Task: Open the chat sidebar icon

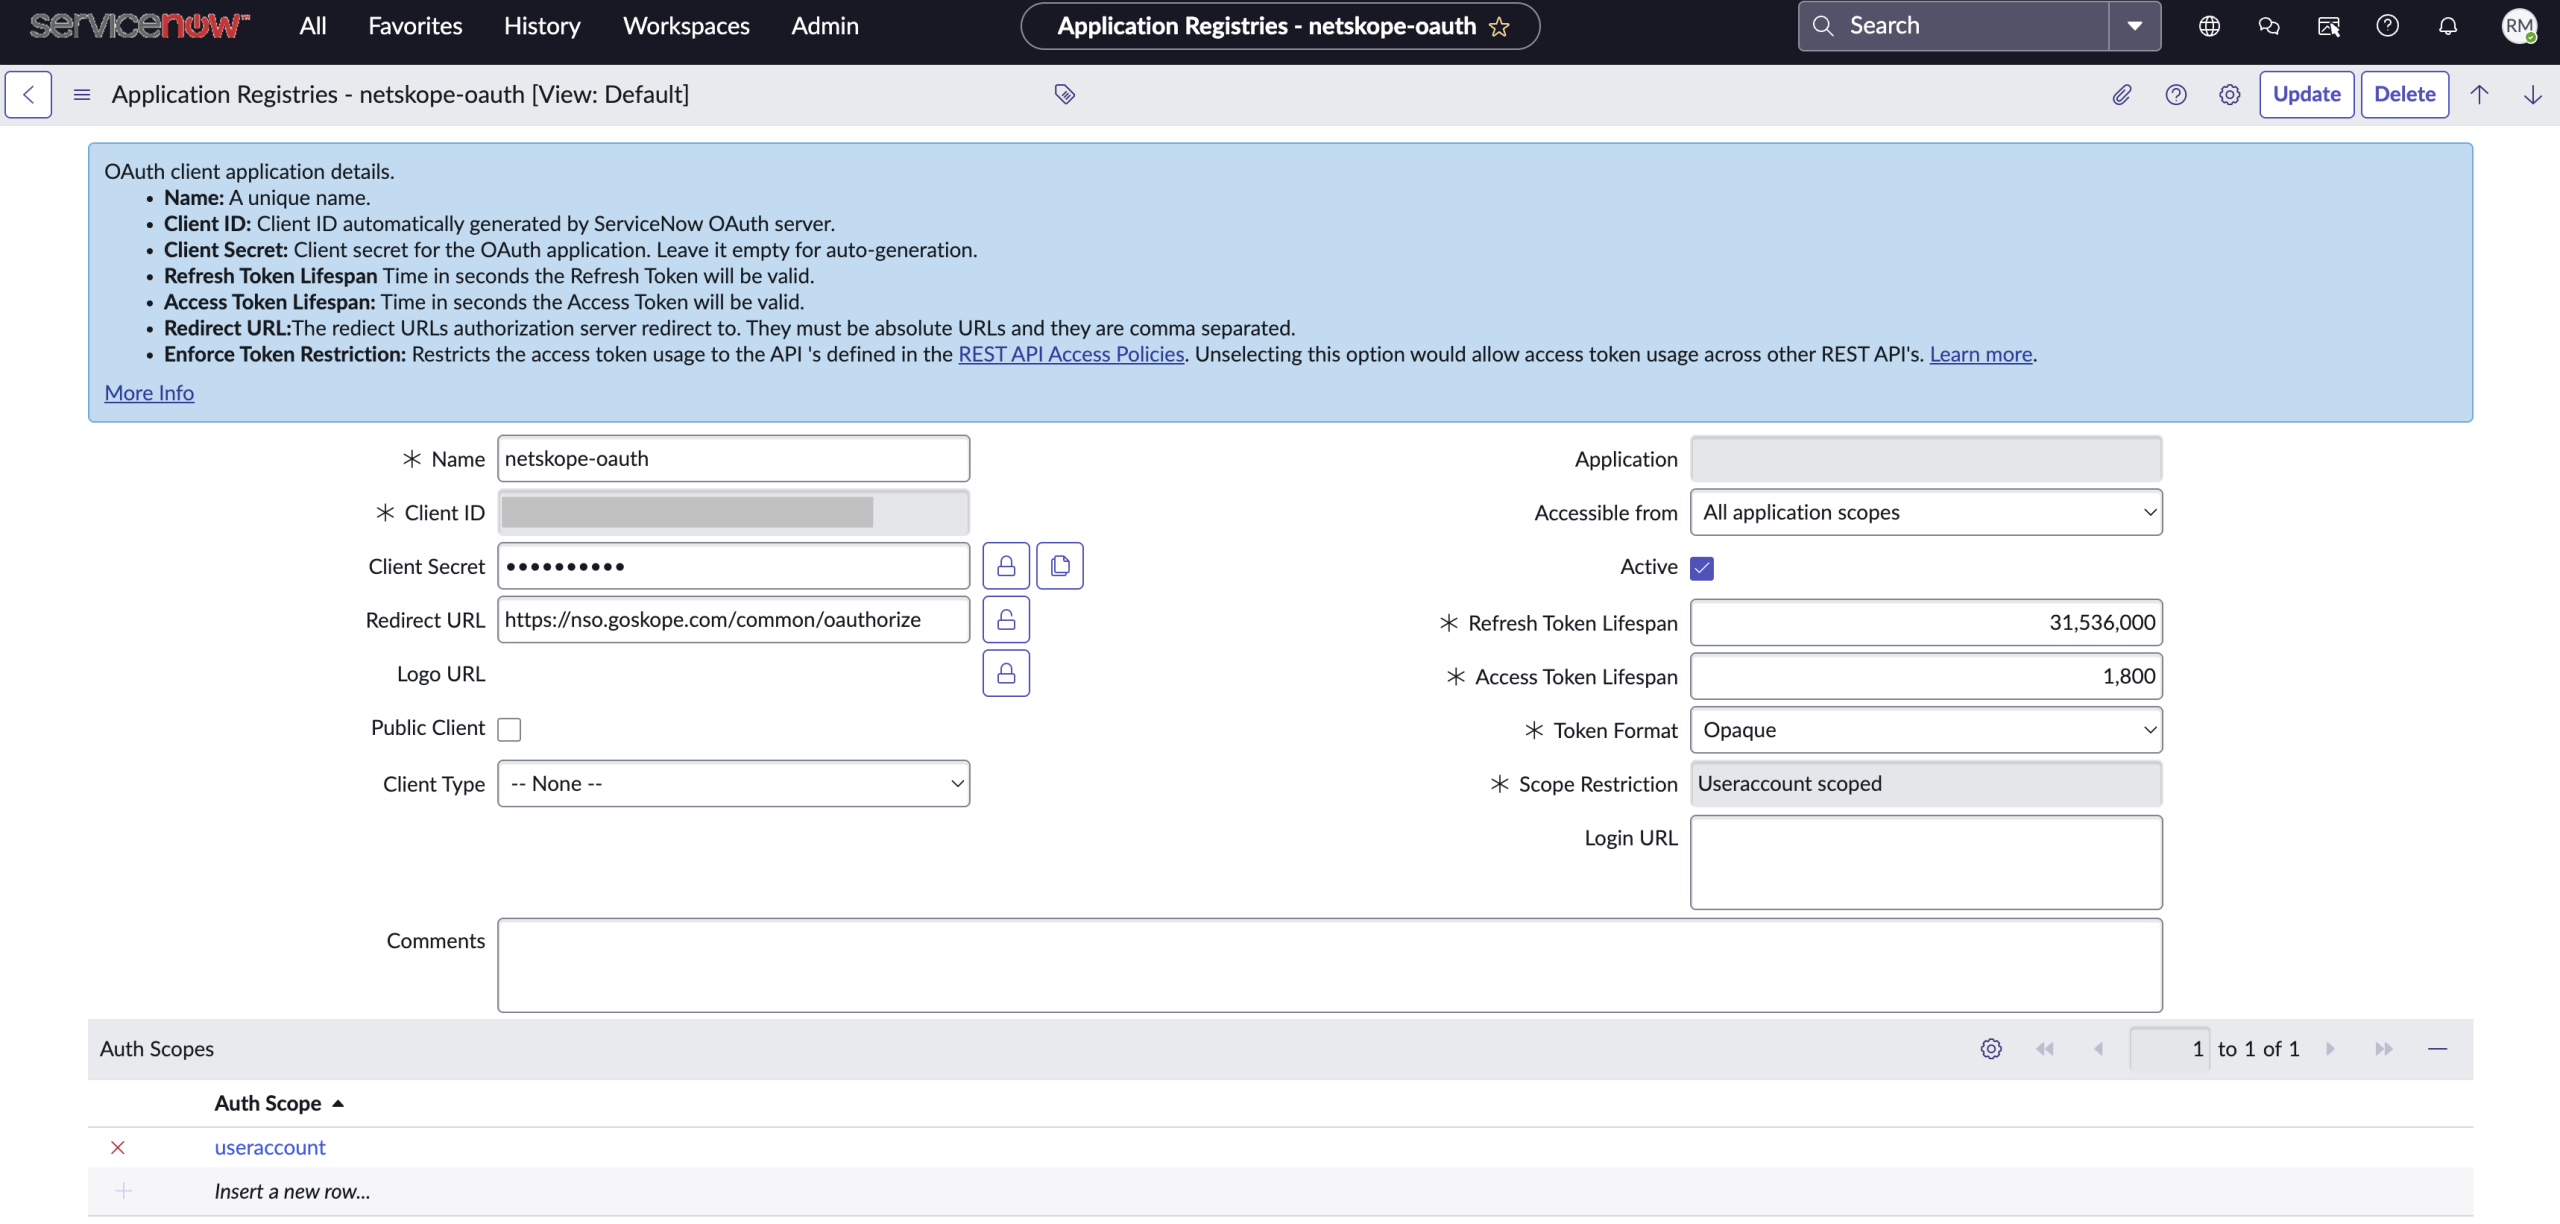Action: click(x=2269, y=26)
